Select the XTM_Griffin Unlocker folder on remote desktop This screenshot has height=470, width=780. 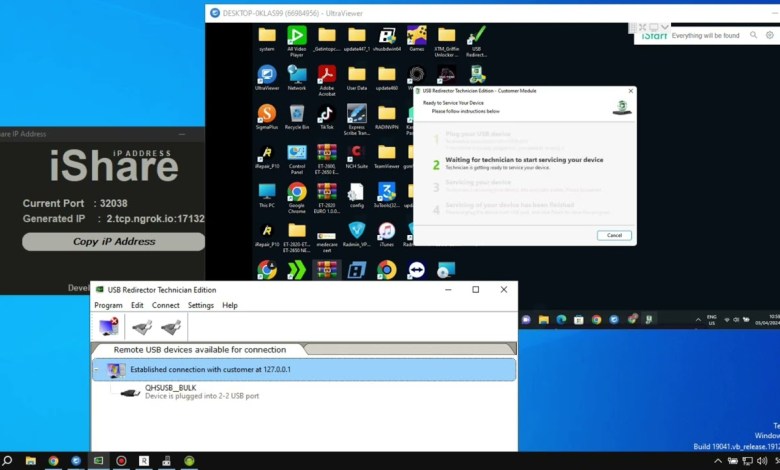pos(446,41)
